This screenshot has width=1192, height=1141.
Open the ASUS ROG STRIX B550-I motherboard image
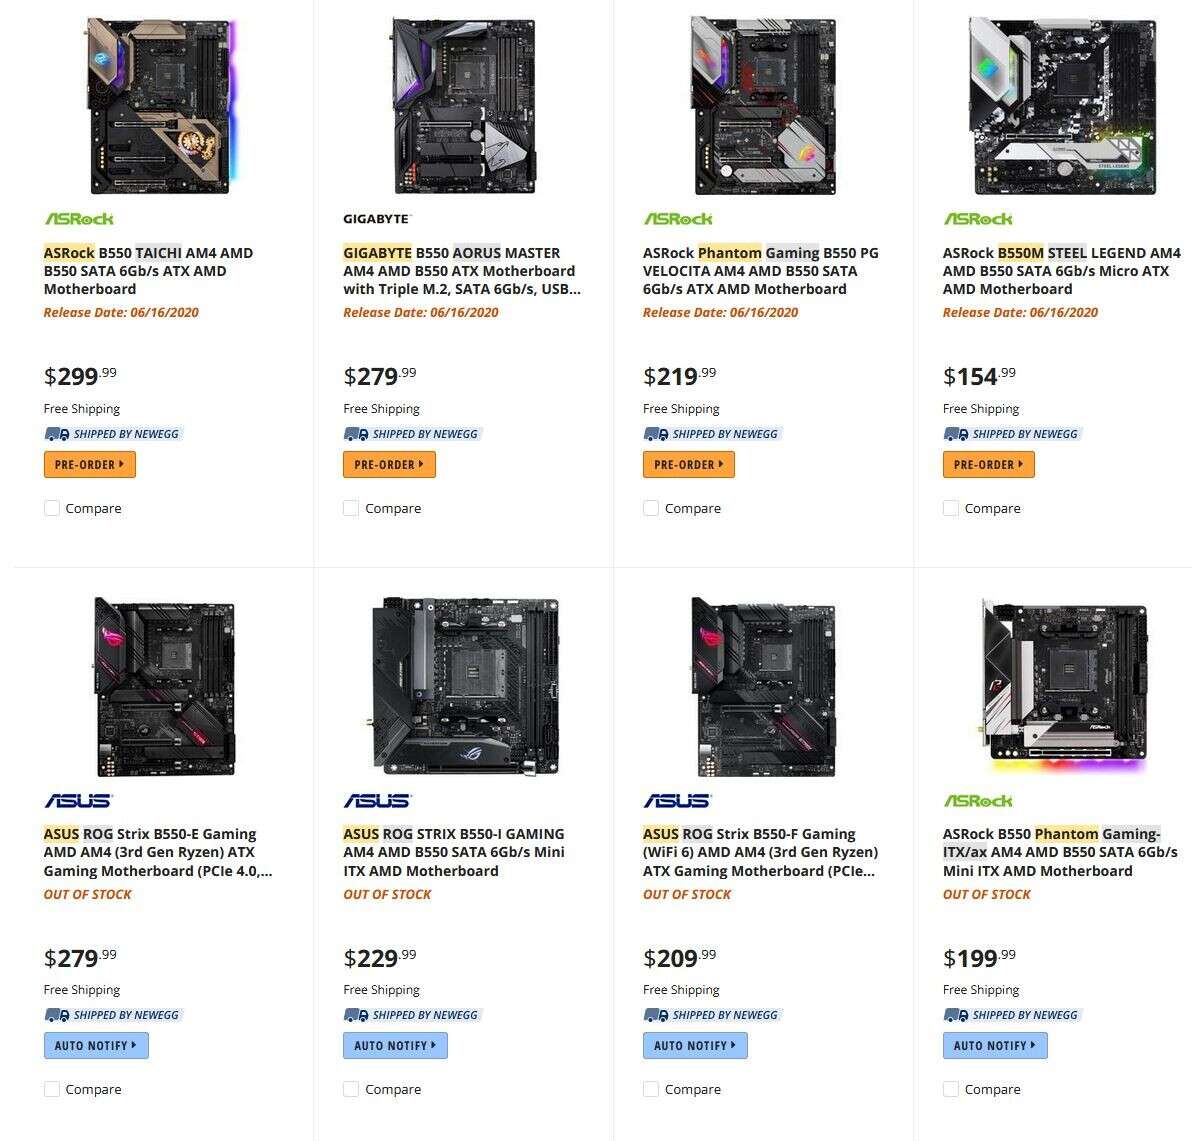pos(465,687)
